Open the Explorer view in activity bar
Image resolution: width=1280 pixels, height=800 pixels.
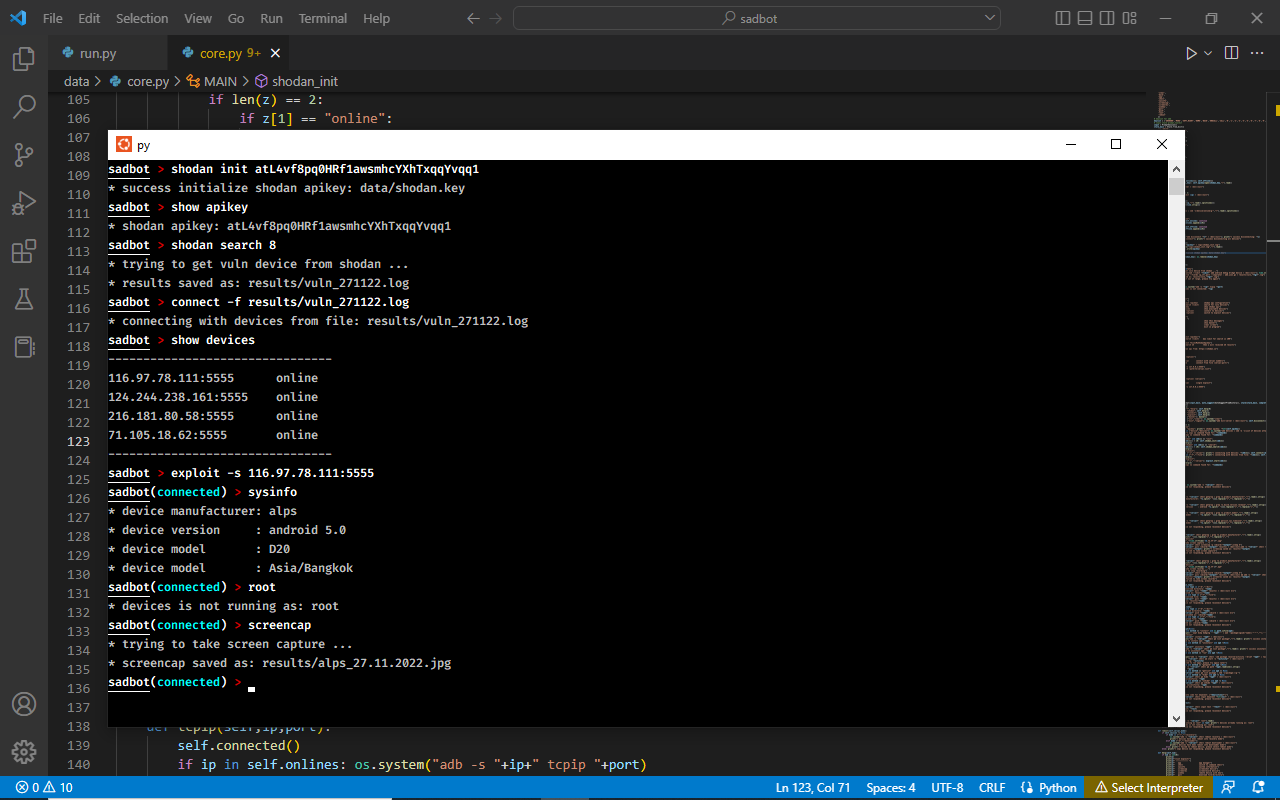(24, 59)
